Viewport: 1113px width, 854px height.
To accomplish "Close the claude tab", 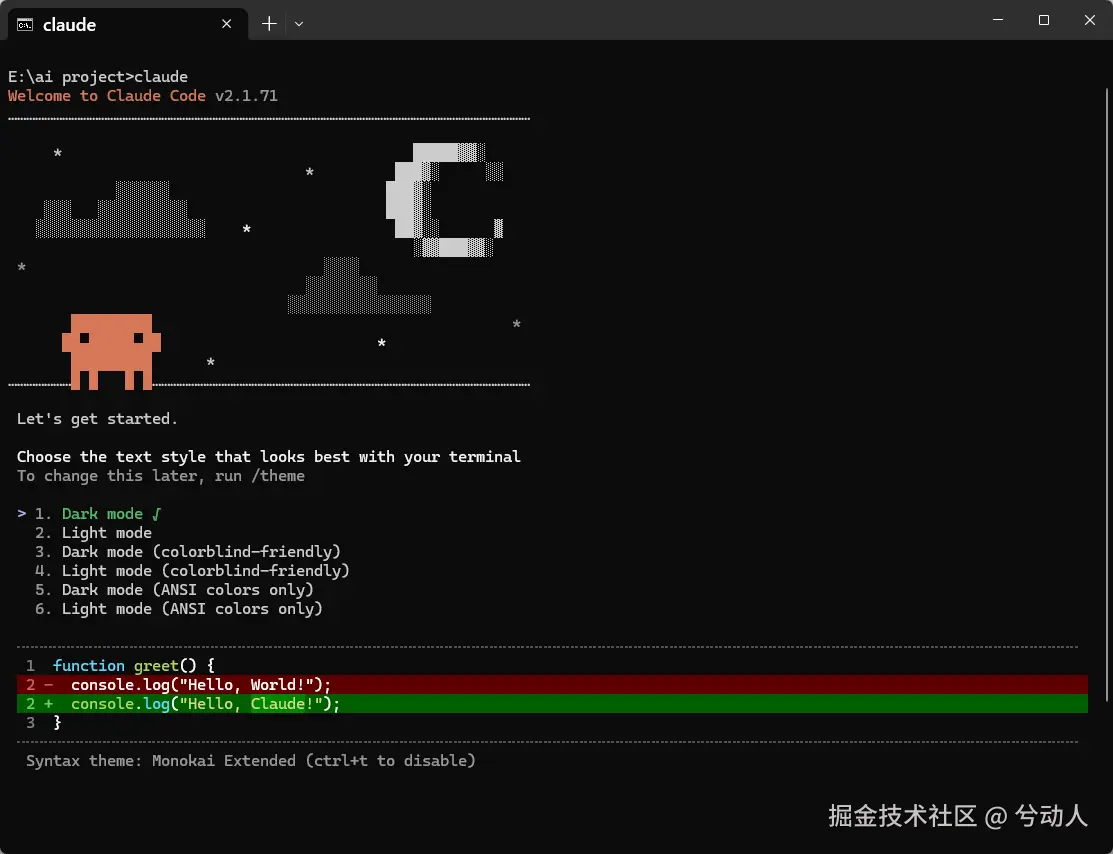I will [226, 24].
